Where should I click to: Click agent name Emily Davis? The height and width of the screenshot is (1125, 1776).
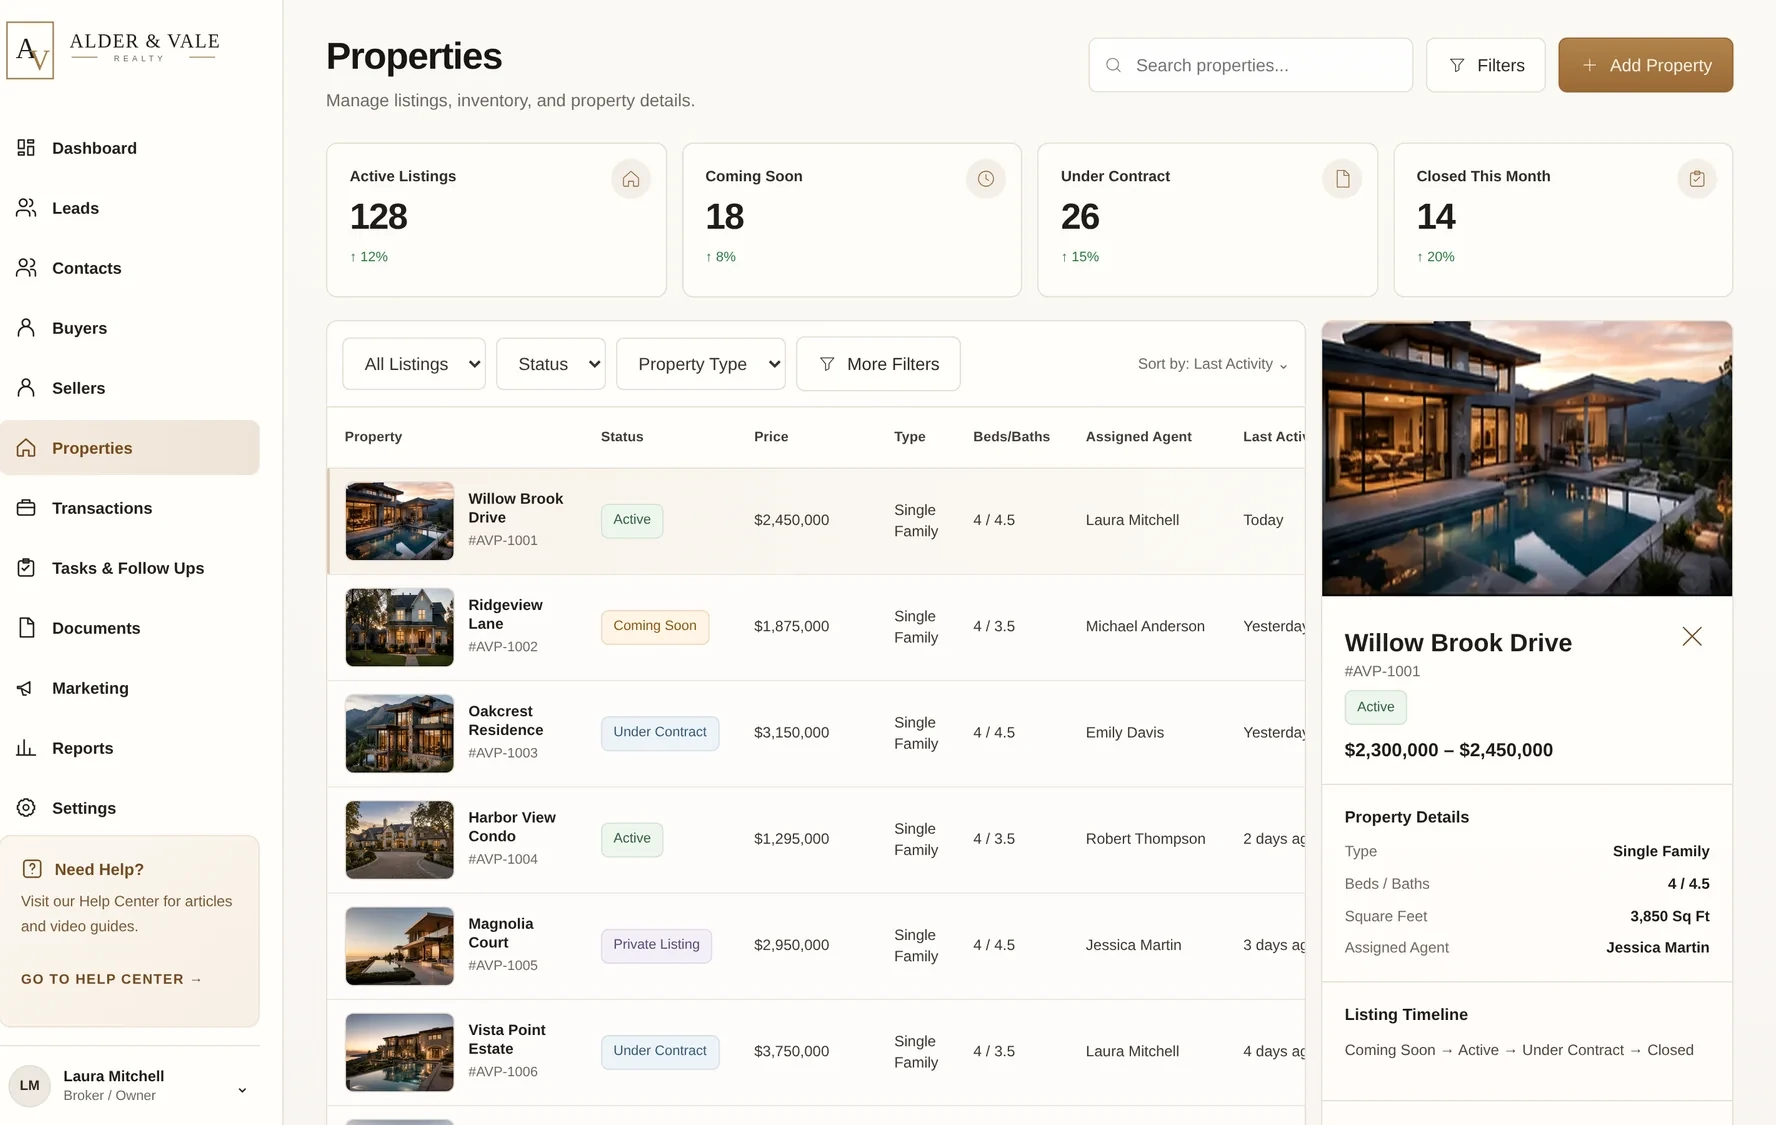click(1124, 733)
